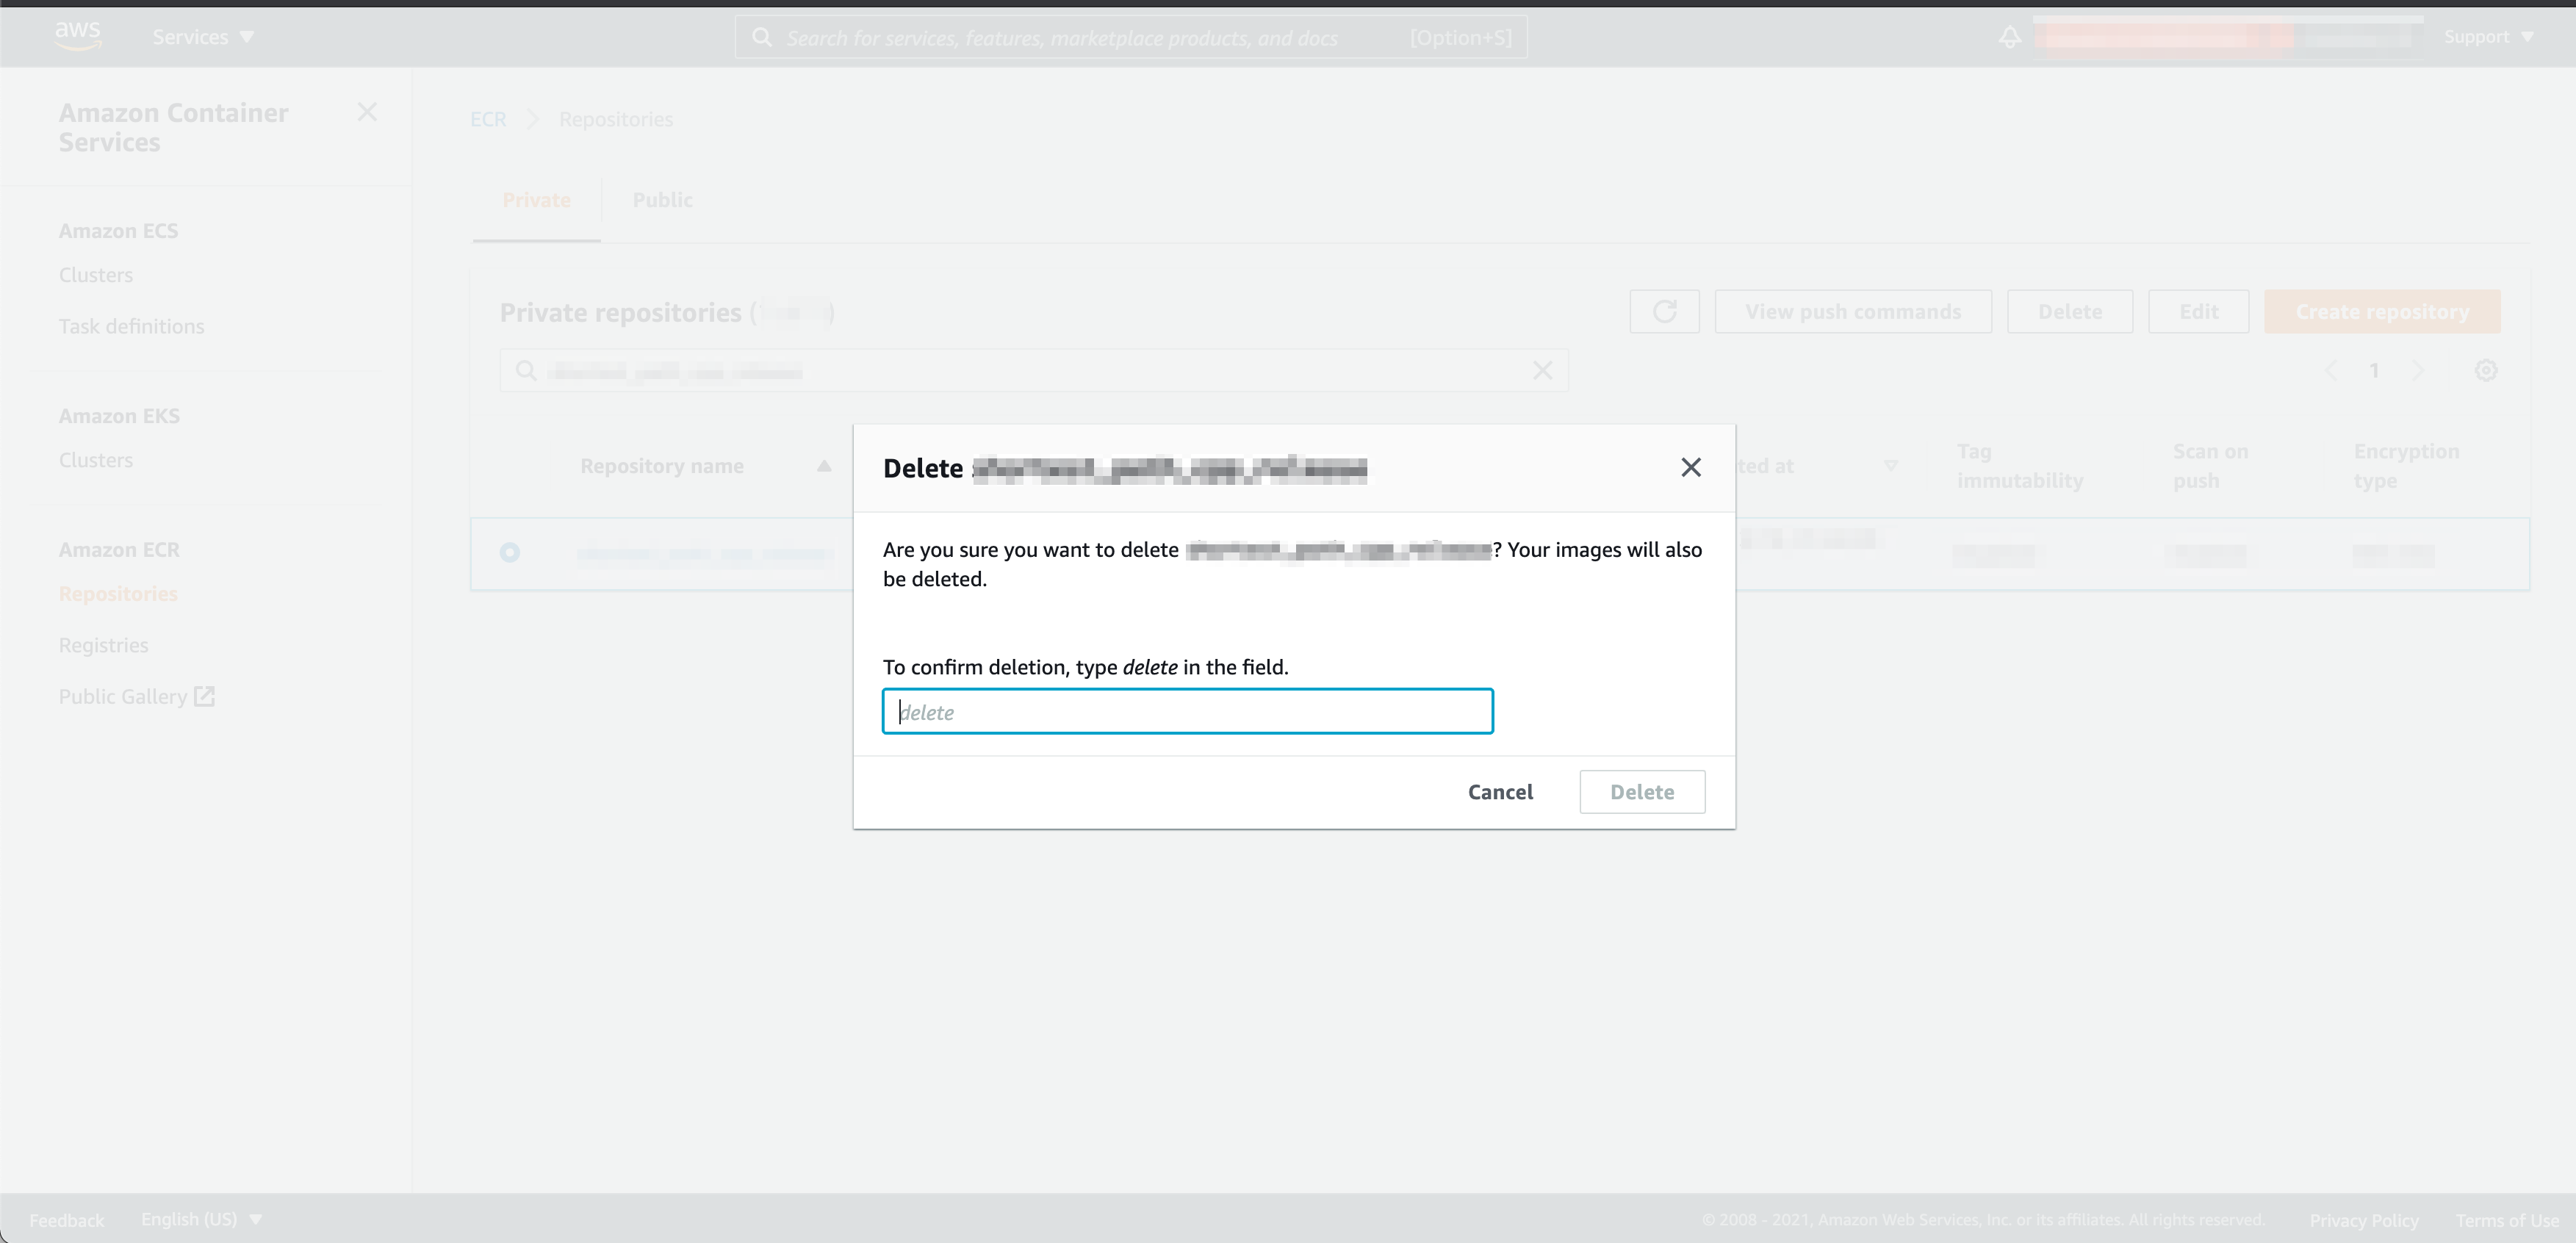Screen dimensions: 2576x1243
Task: Click Feedback in the footer
Action: point(66,1220)
